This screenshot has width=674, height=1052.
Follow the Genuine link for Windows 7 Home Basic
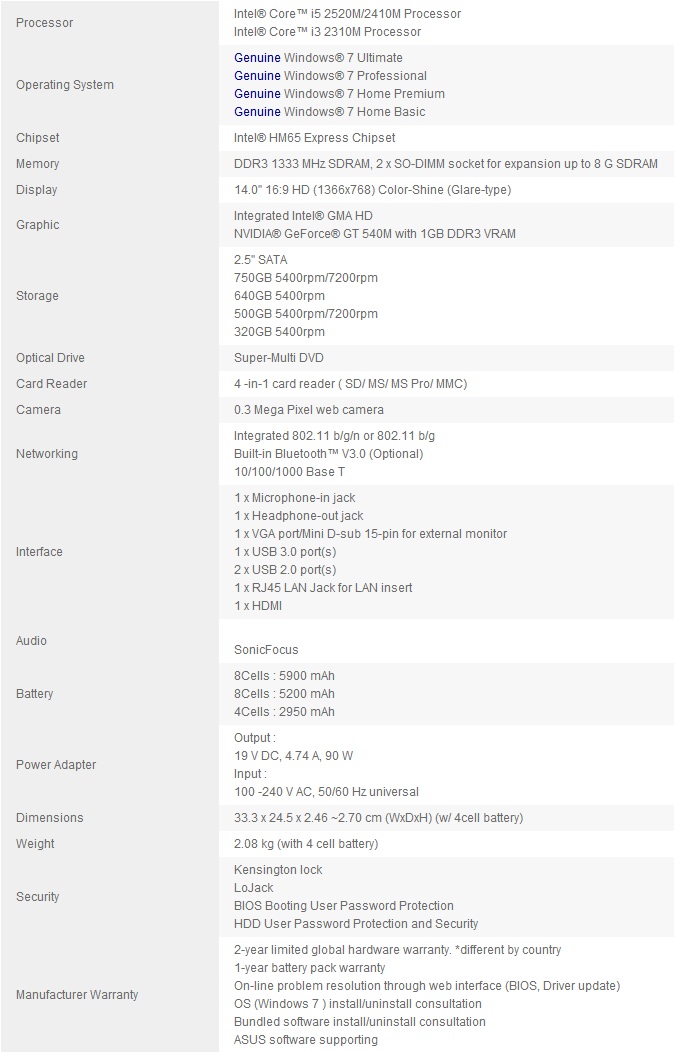(x=257, y=112)
